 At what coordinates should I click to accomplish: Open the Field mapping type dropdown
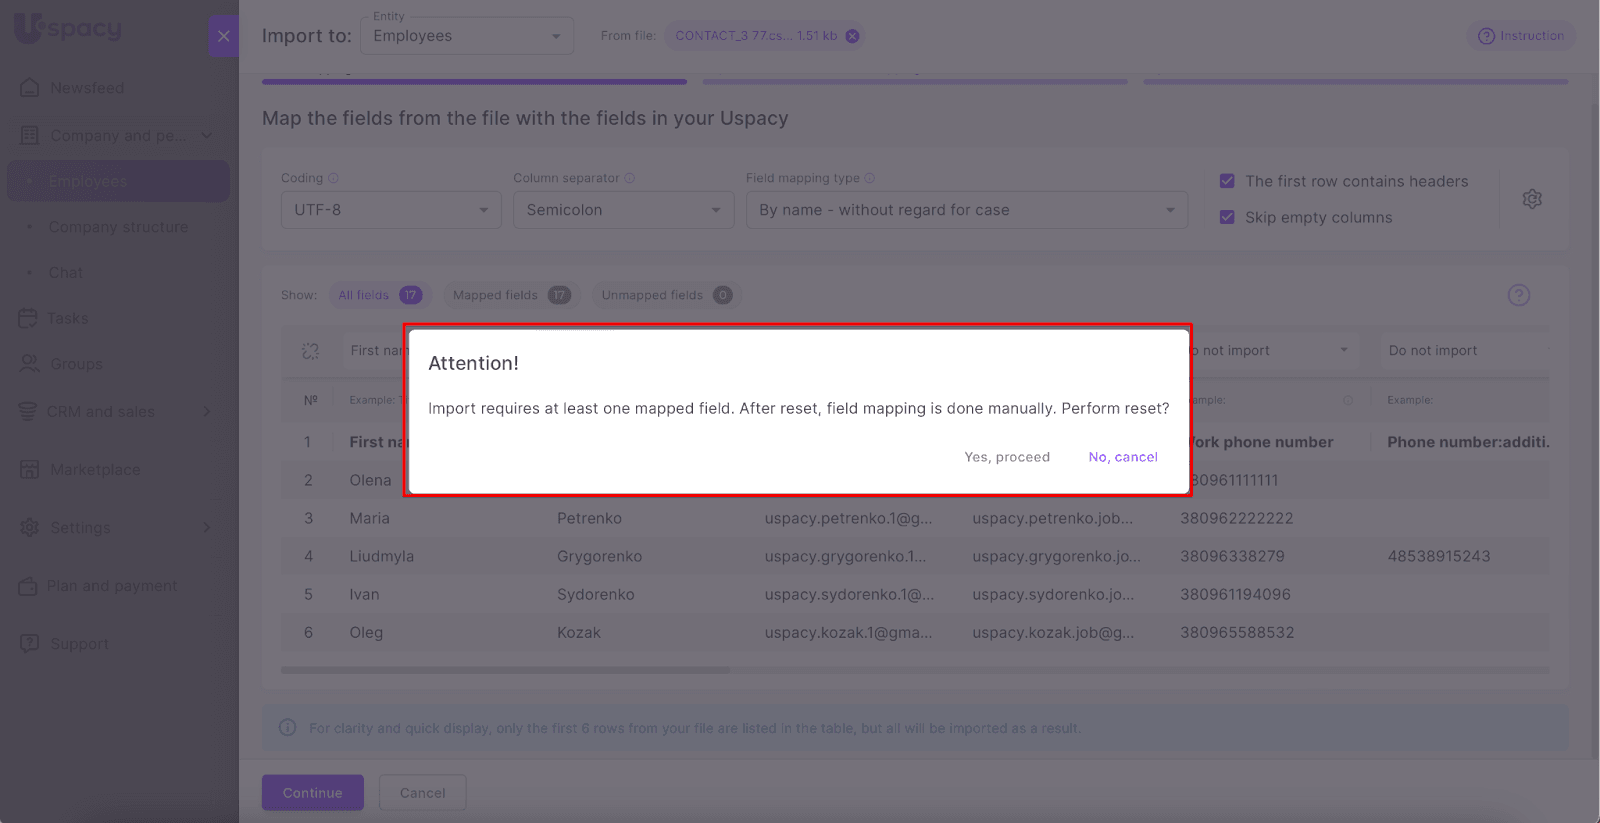click(966, 210)
